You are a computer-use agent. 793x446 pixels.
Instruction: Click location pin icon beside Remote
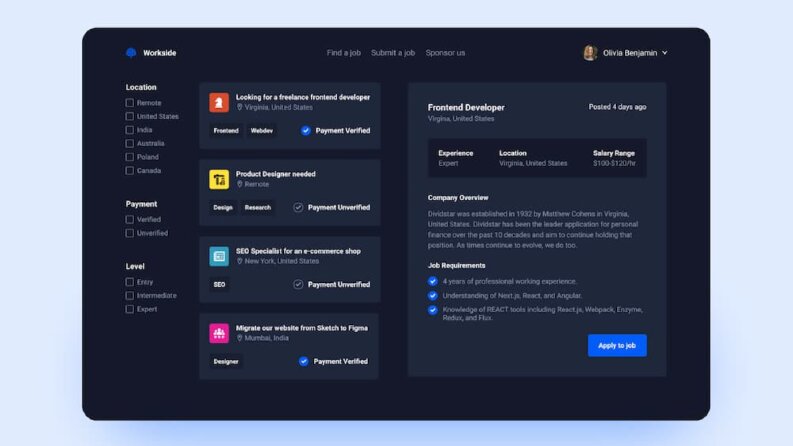240,184
